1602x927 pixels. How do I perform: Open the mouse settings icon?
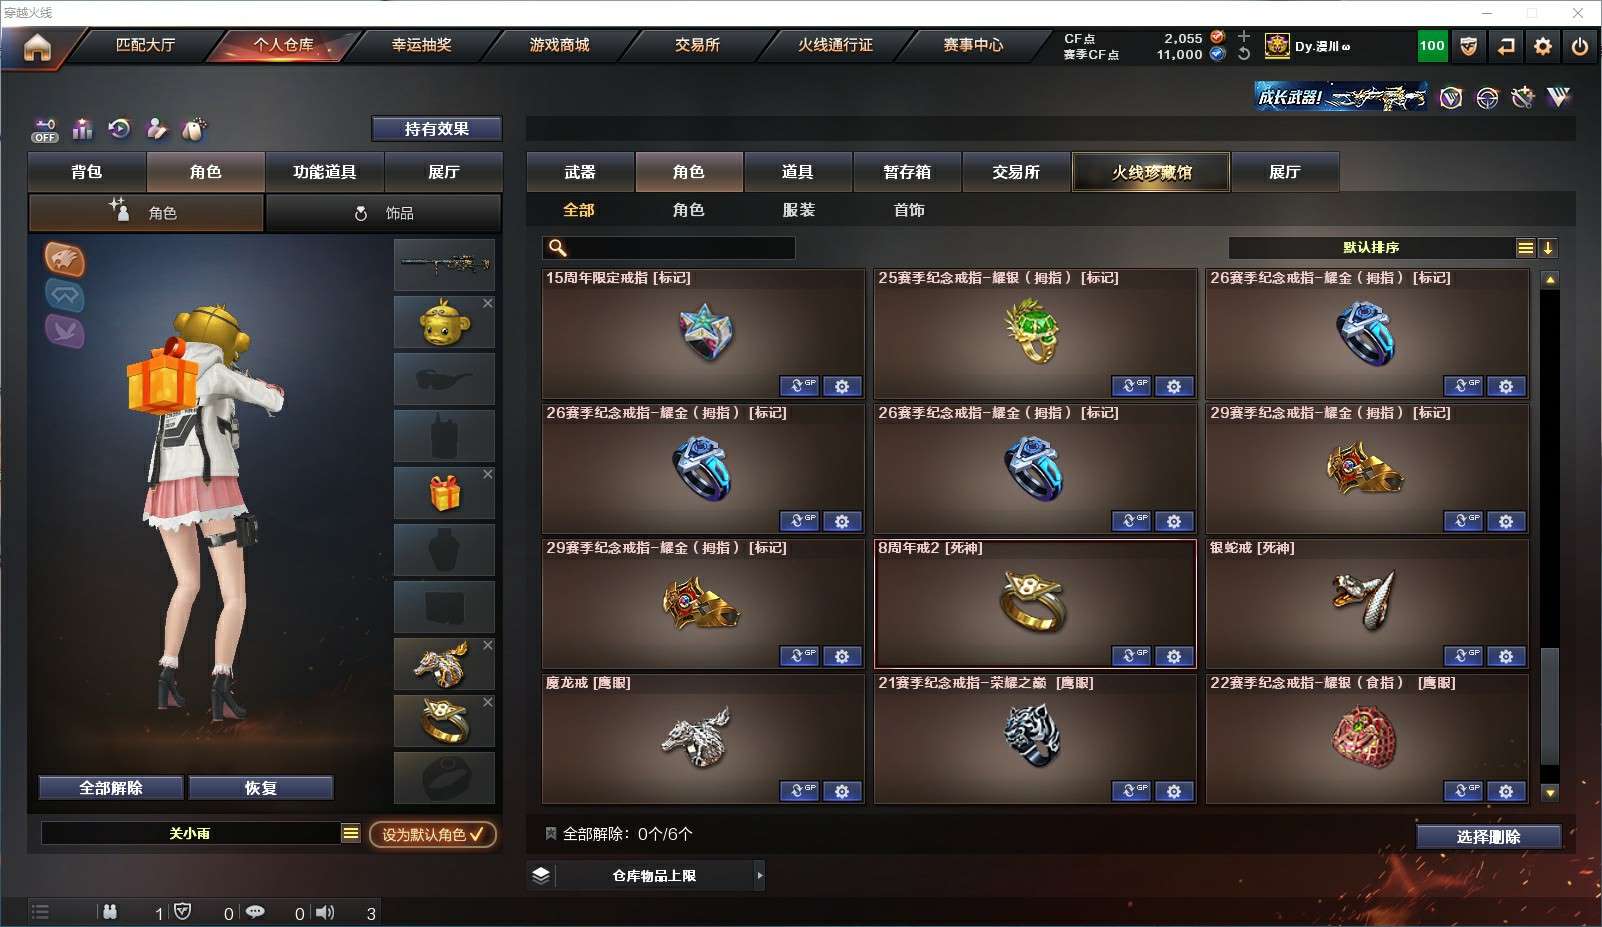(194, 129)
